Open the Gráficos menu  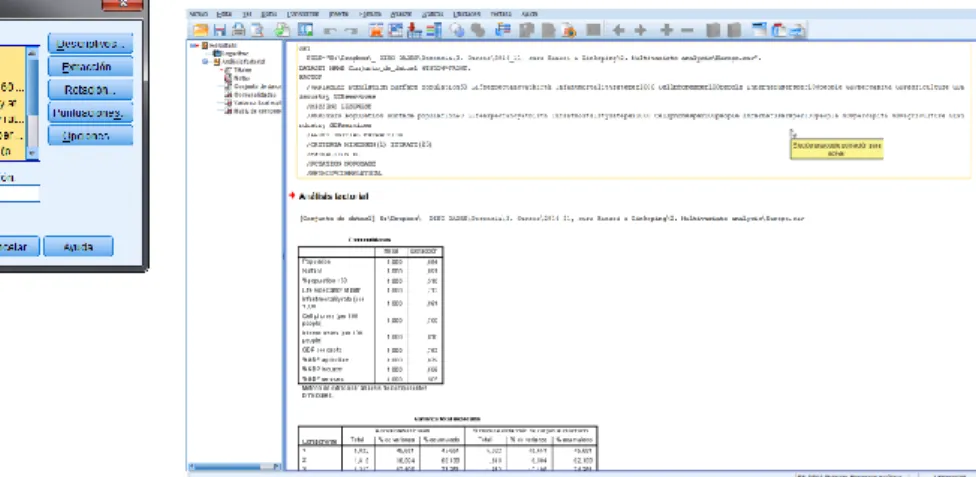432,14
